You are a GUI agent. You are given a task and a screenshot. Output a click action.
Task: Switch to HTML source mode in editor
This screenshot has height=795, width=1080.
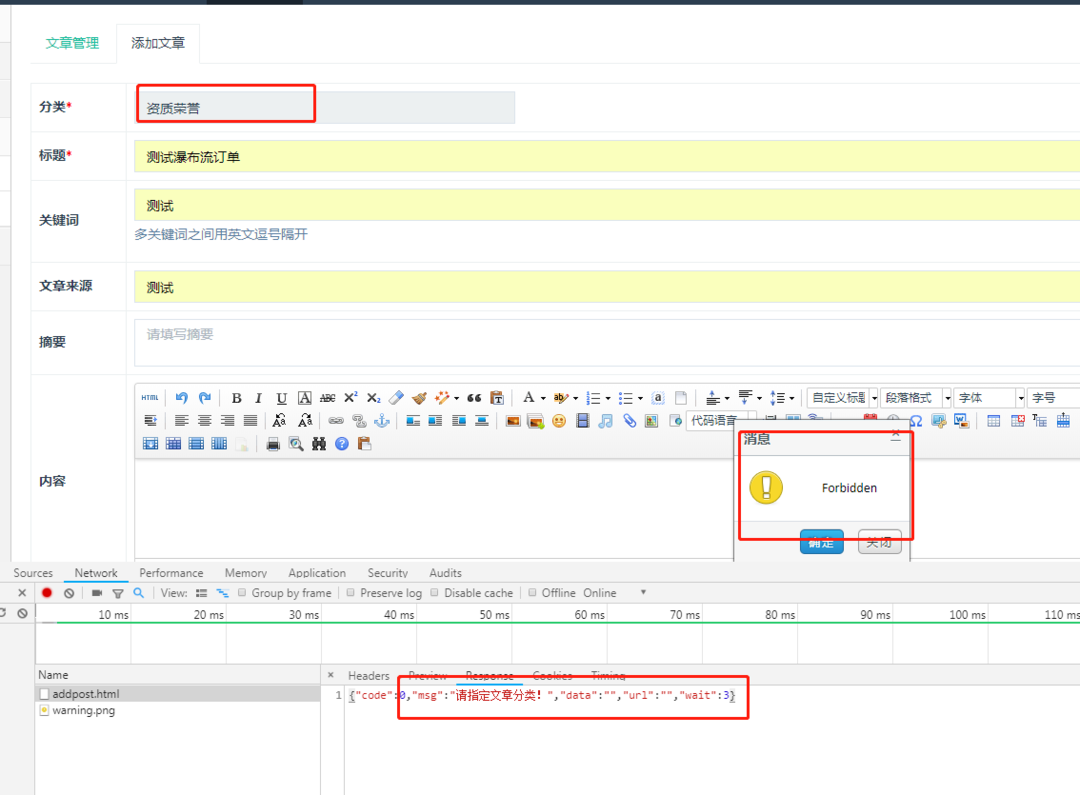pos(150,398)
